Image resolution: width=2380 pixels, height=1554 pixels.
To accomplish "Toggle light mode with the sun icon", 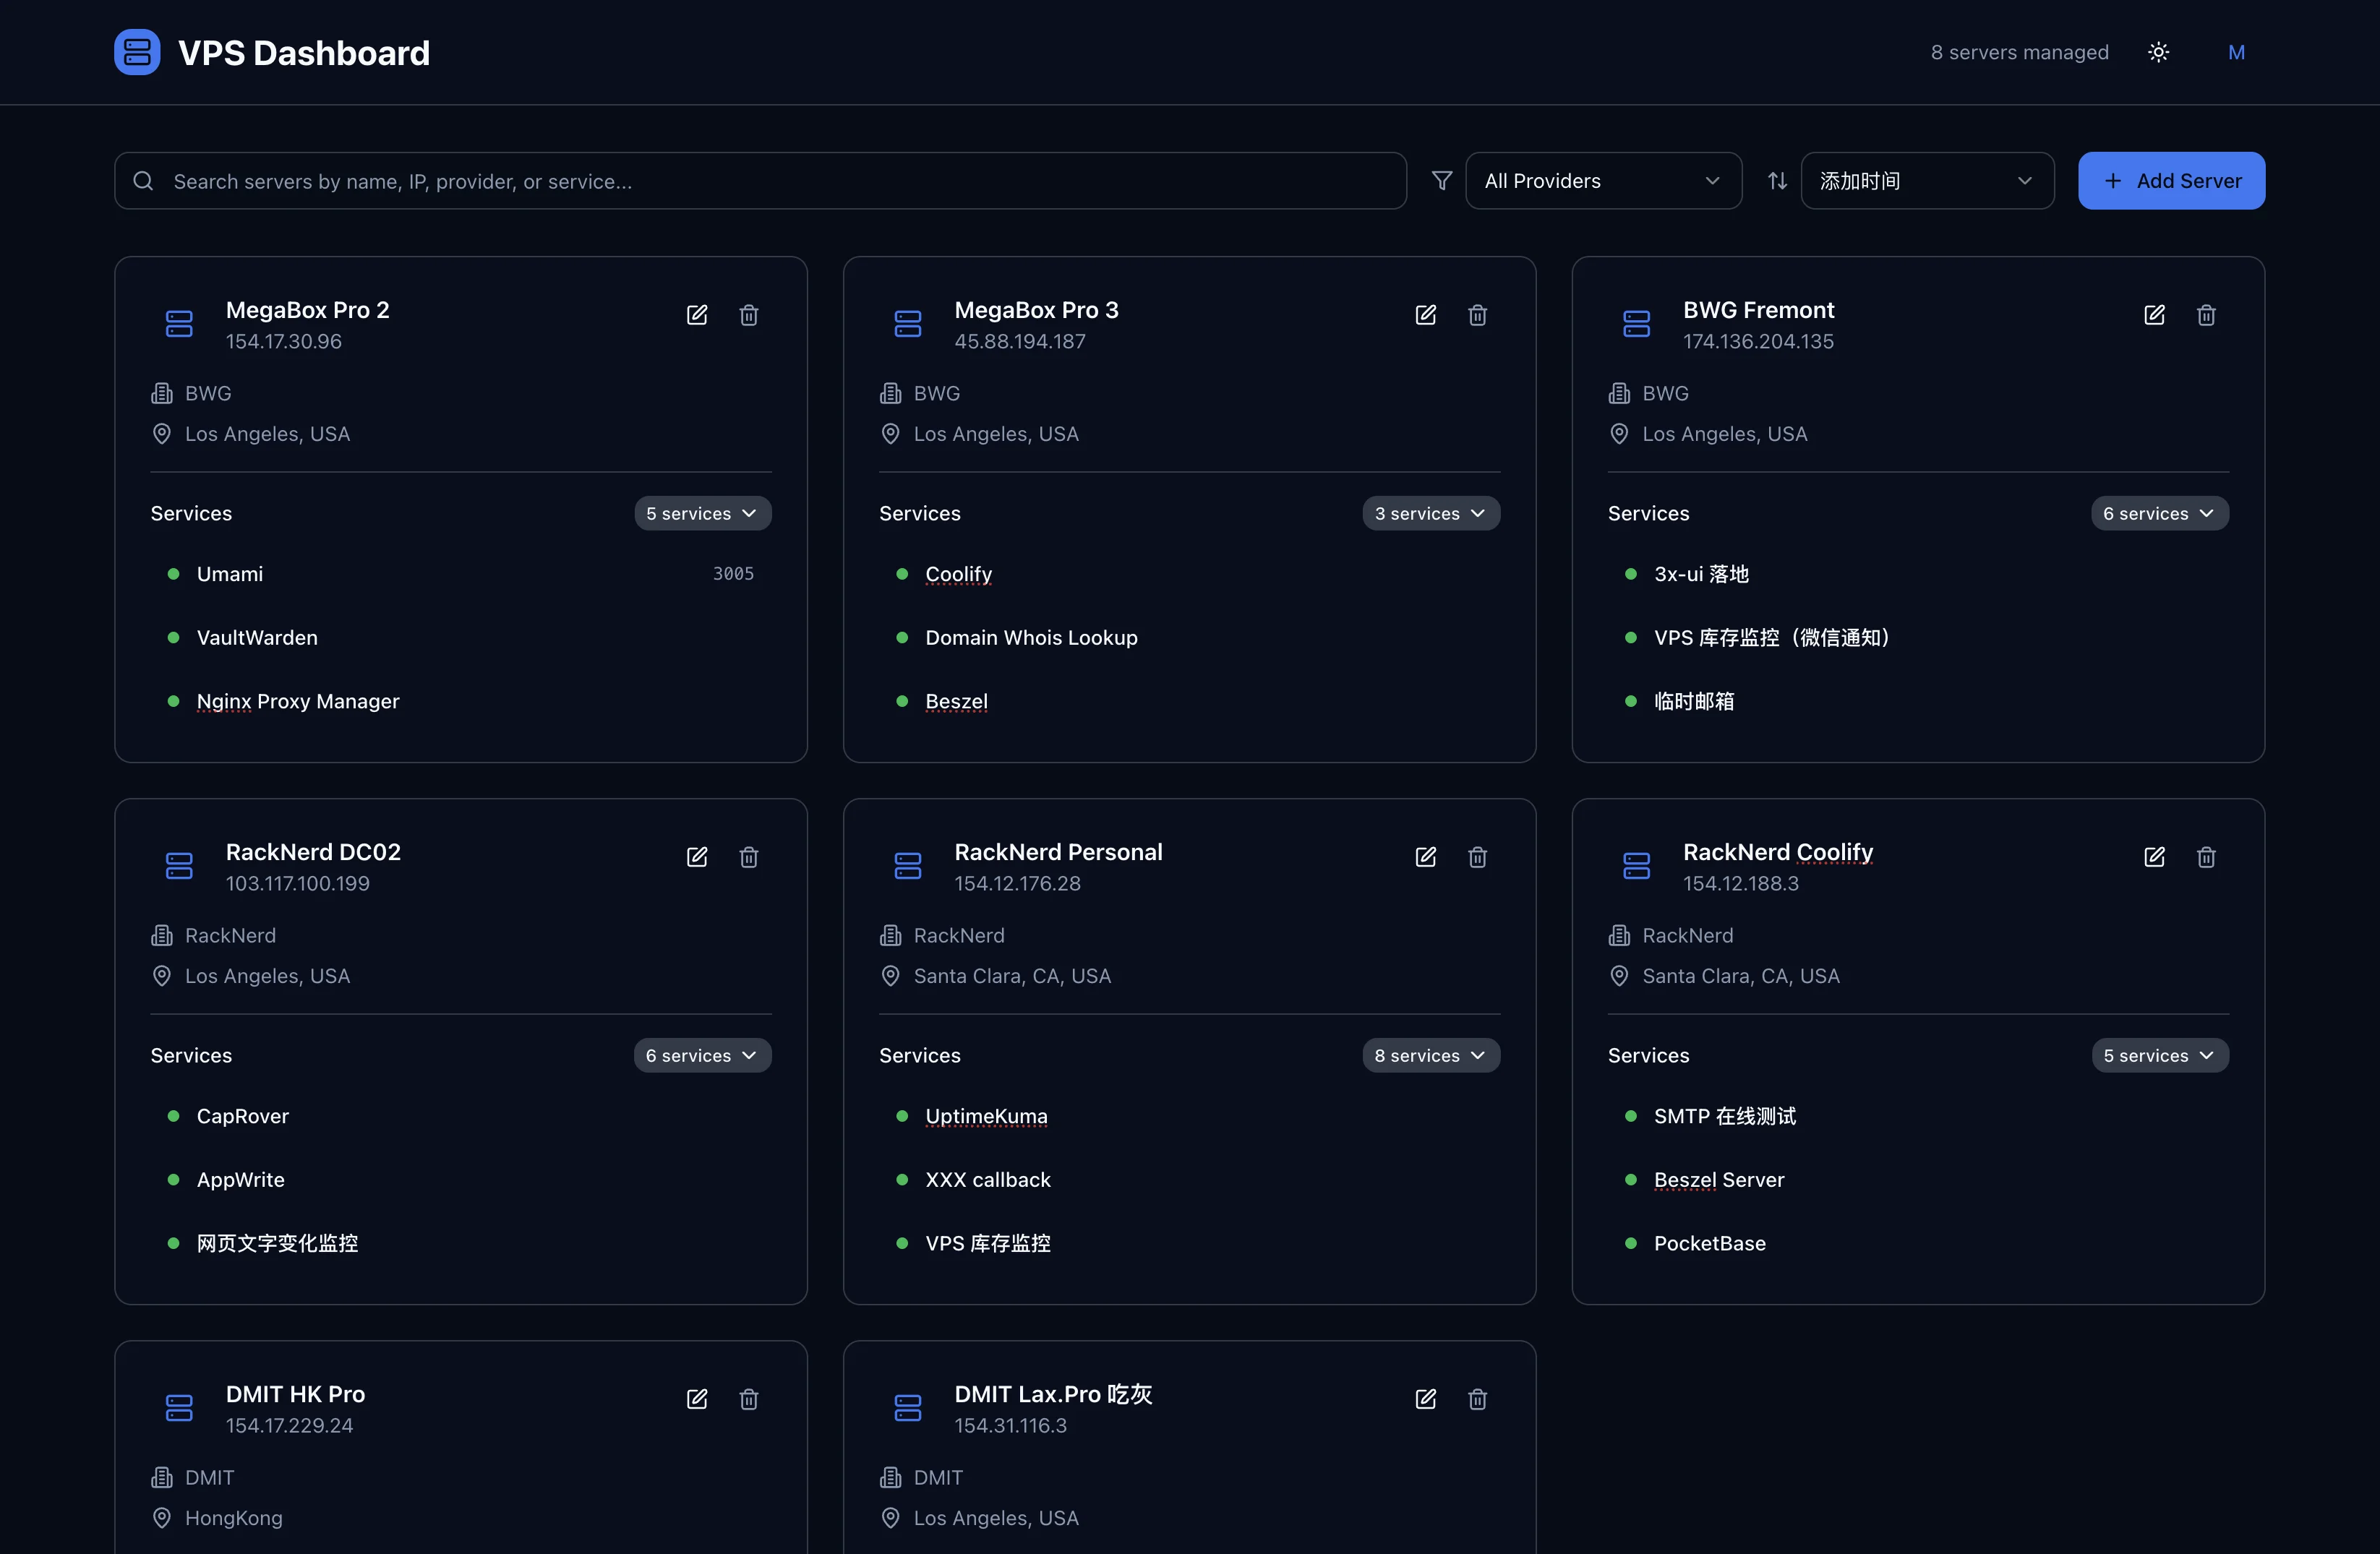I will click(2159, 52).
